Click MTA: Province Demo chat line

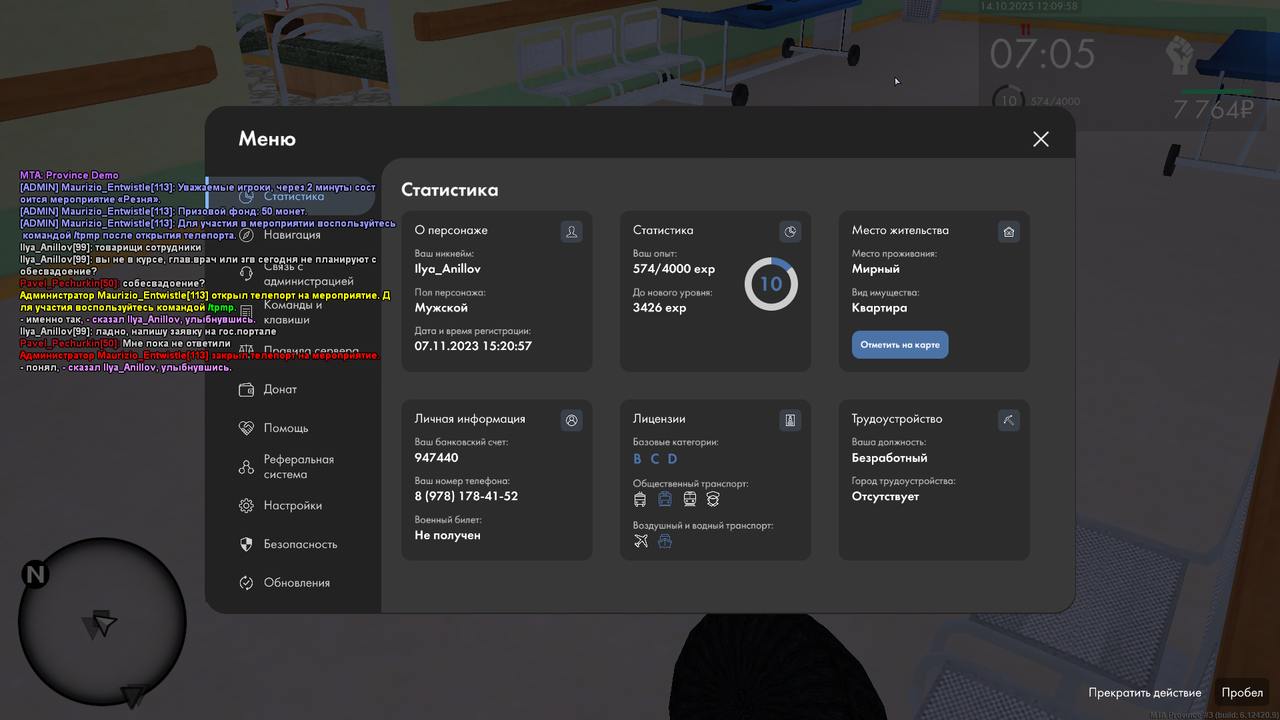(x=69, y=175)
